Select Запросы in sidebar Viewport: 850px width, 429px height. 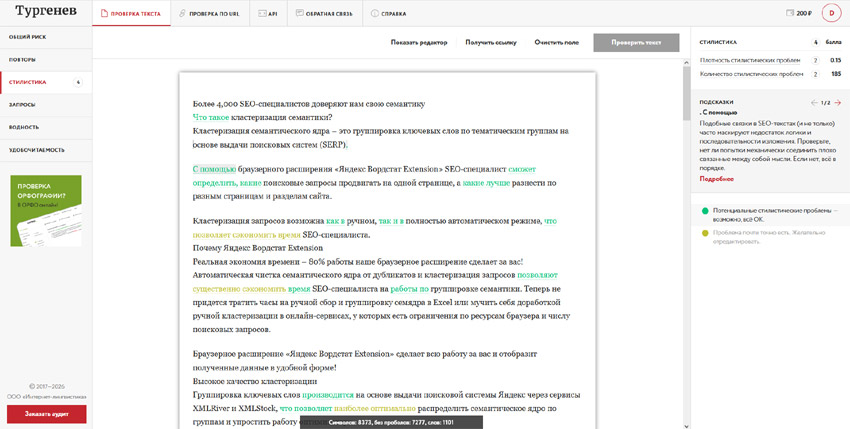tap(46, 105)
